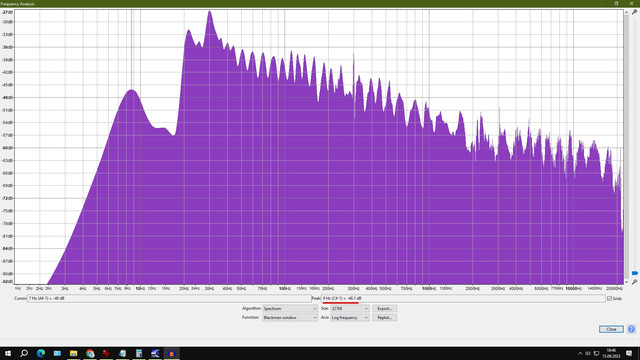Open the Windows Start menu
This screenshot has width=640, height=360.
(8, 353)
